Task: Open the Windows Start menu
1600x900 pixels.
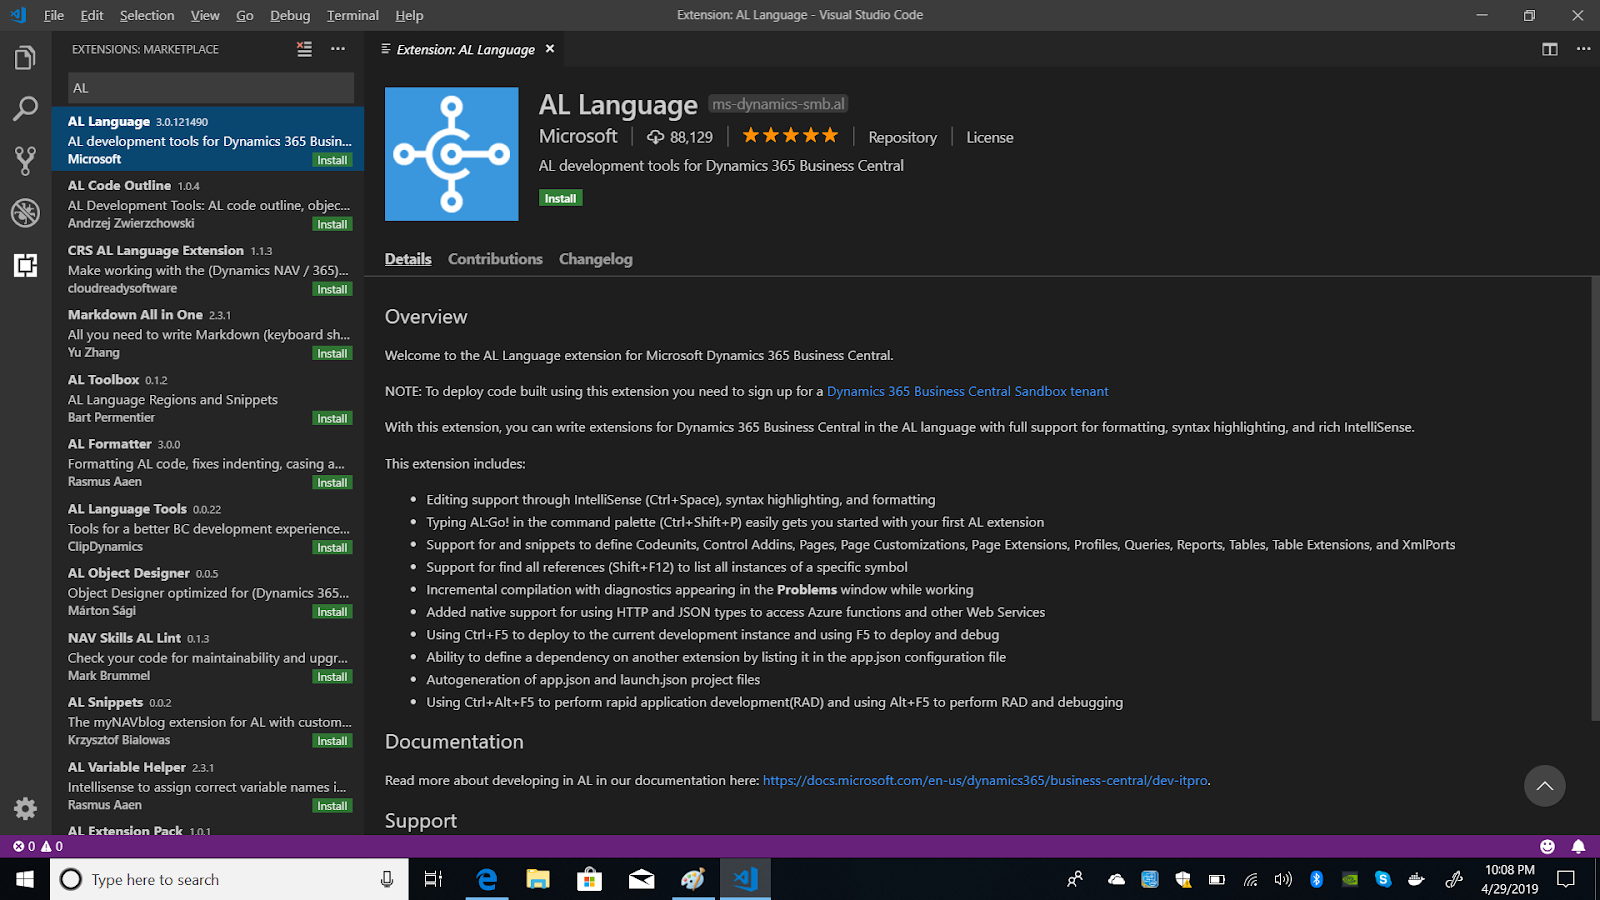Action: (x=25, y=879)
